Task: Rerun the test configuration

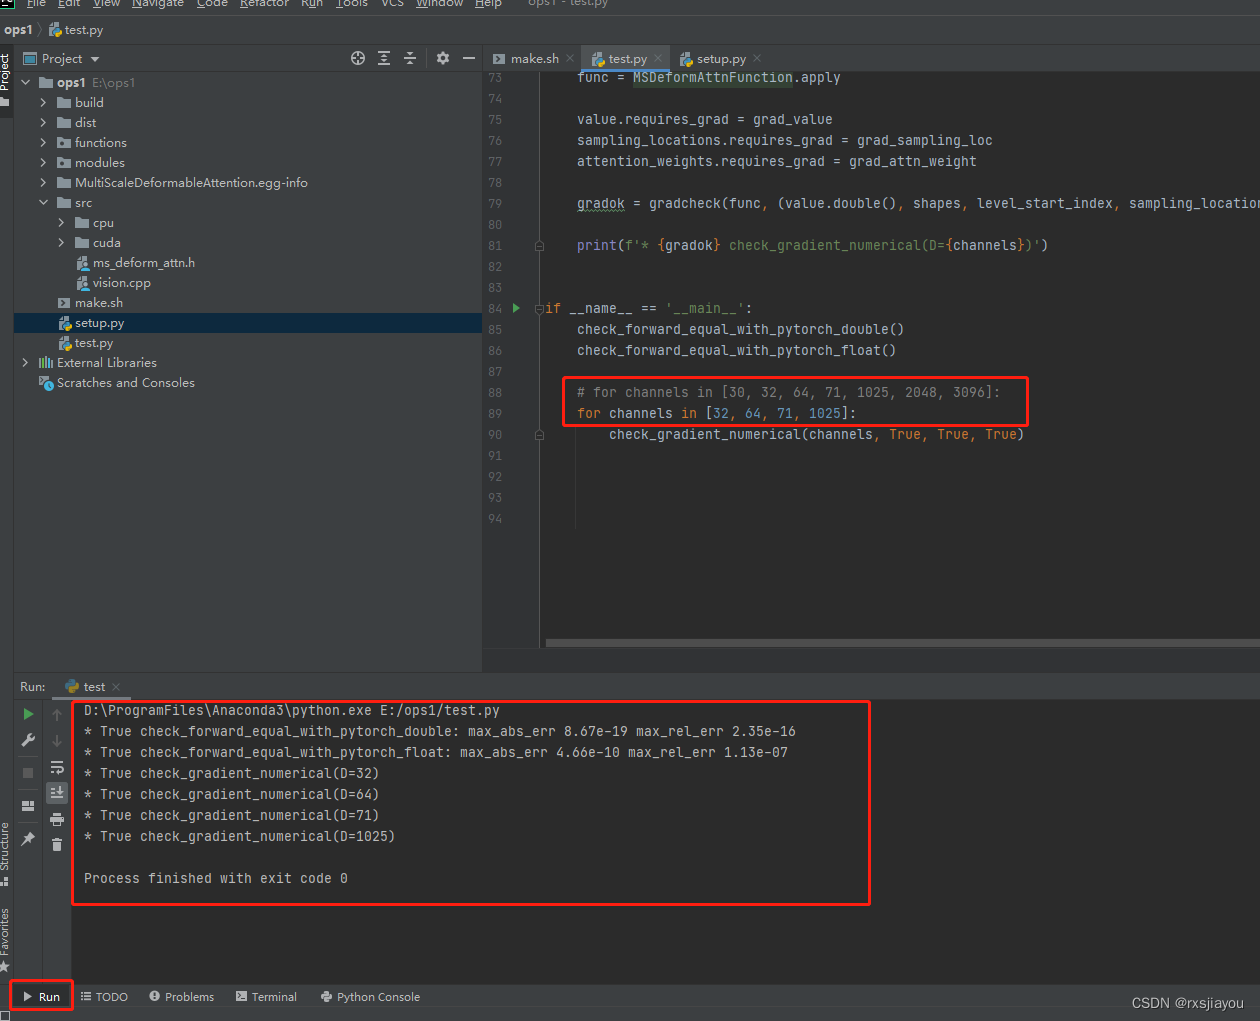Action: point(28,714)
